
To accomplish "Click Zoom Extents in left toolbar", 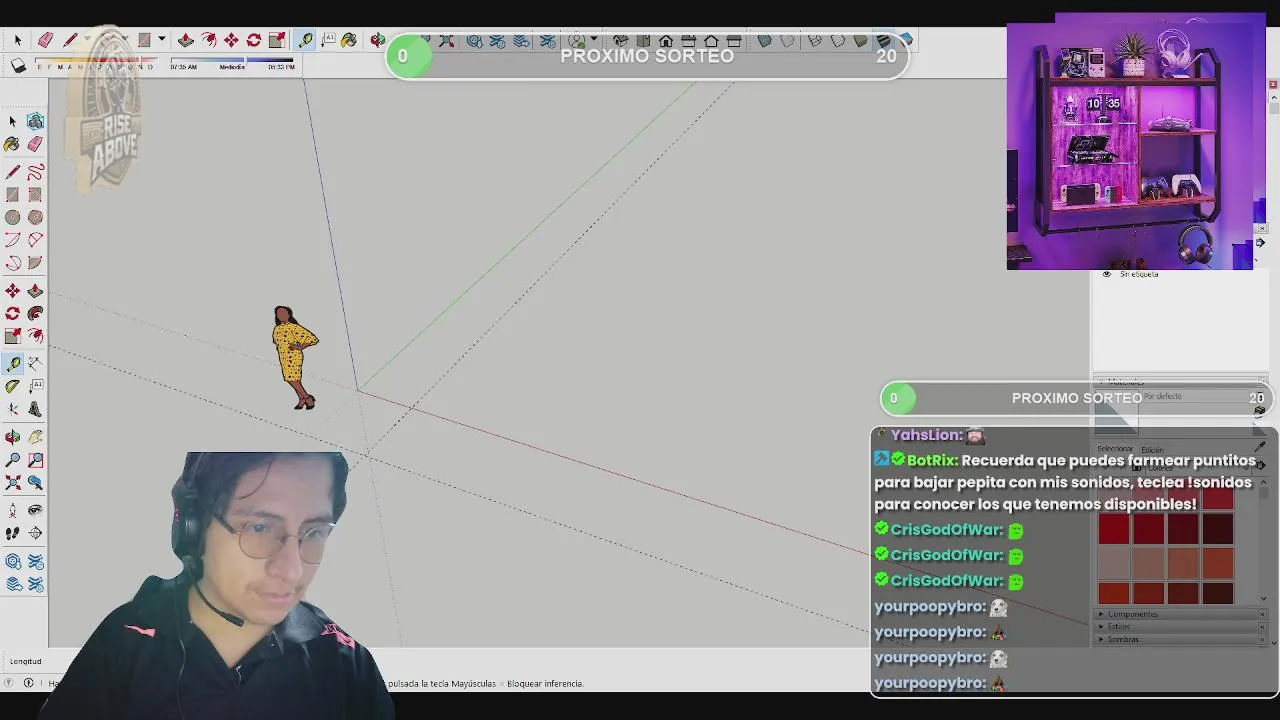I will point(13,483).
